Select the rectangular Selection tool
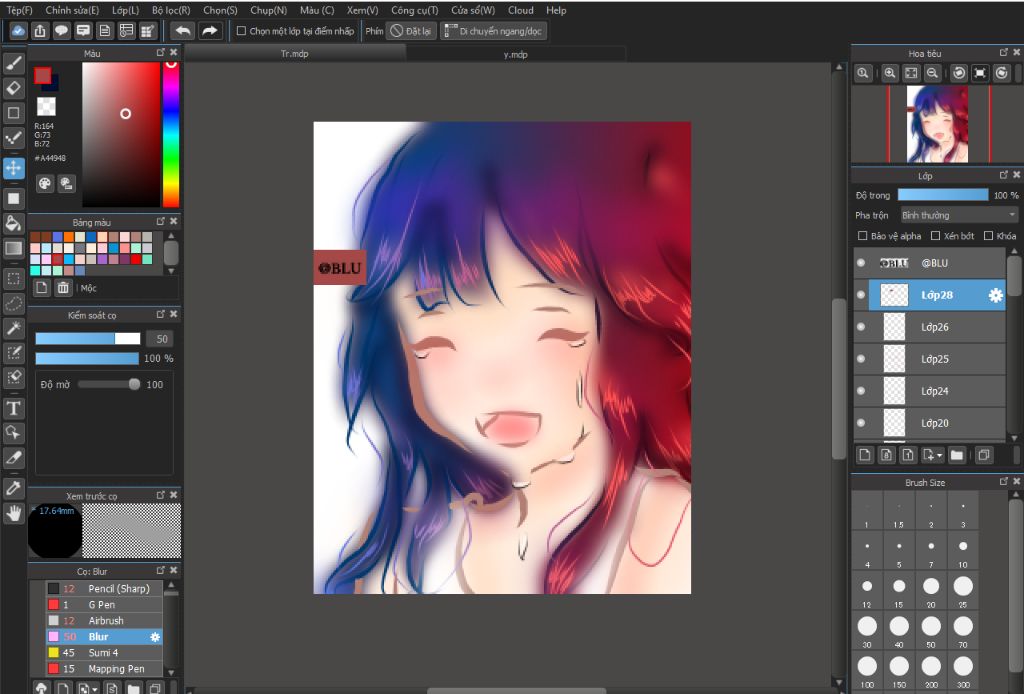The width and height of the screenshot is (1024, 694). pyautogui.click(x=14, y=279)
